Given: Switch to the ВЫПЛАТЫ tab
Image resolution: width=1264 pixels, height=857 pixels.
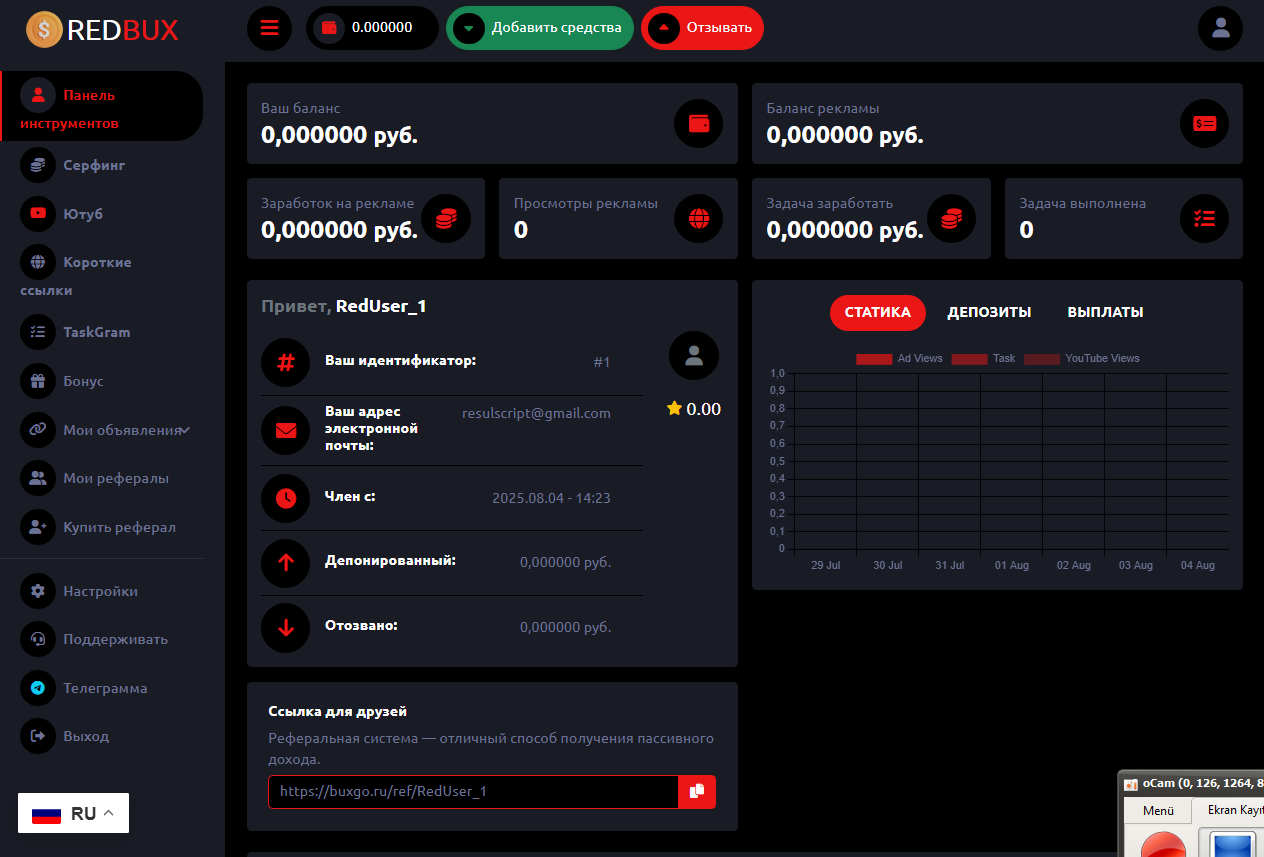Looking at the screenshot, I should (1105, 312).
